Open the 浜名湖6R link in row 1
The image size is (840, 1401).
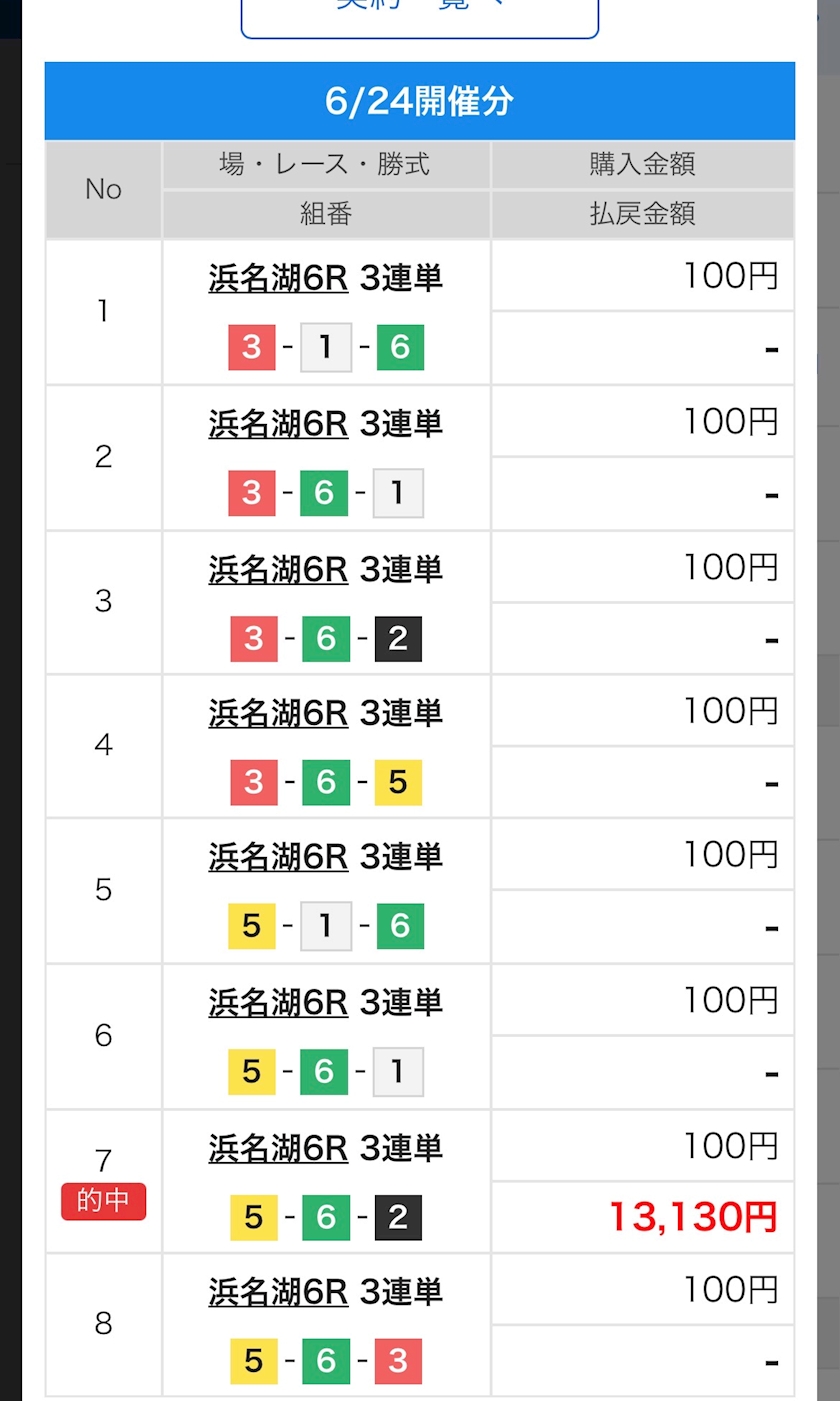click(278, 278)
